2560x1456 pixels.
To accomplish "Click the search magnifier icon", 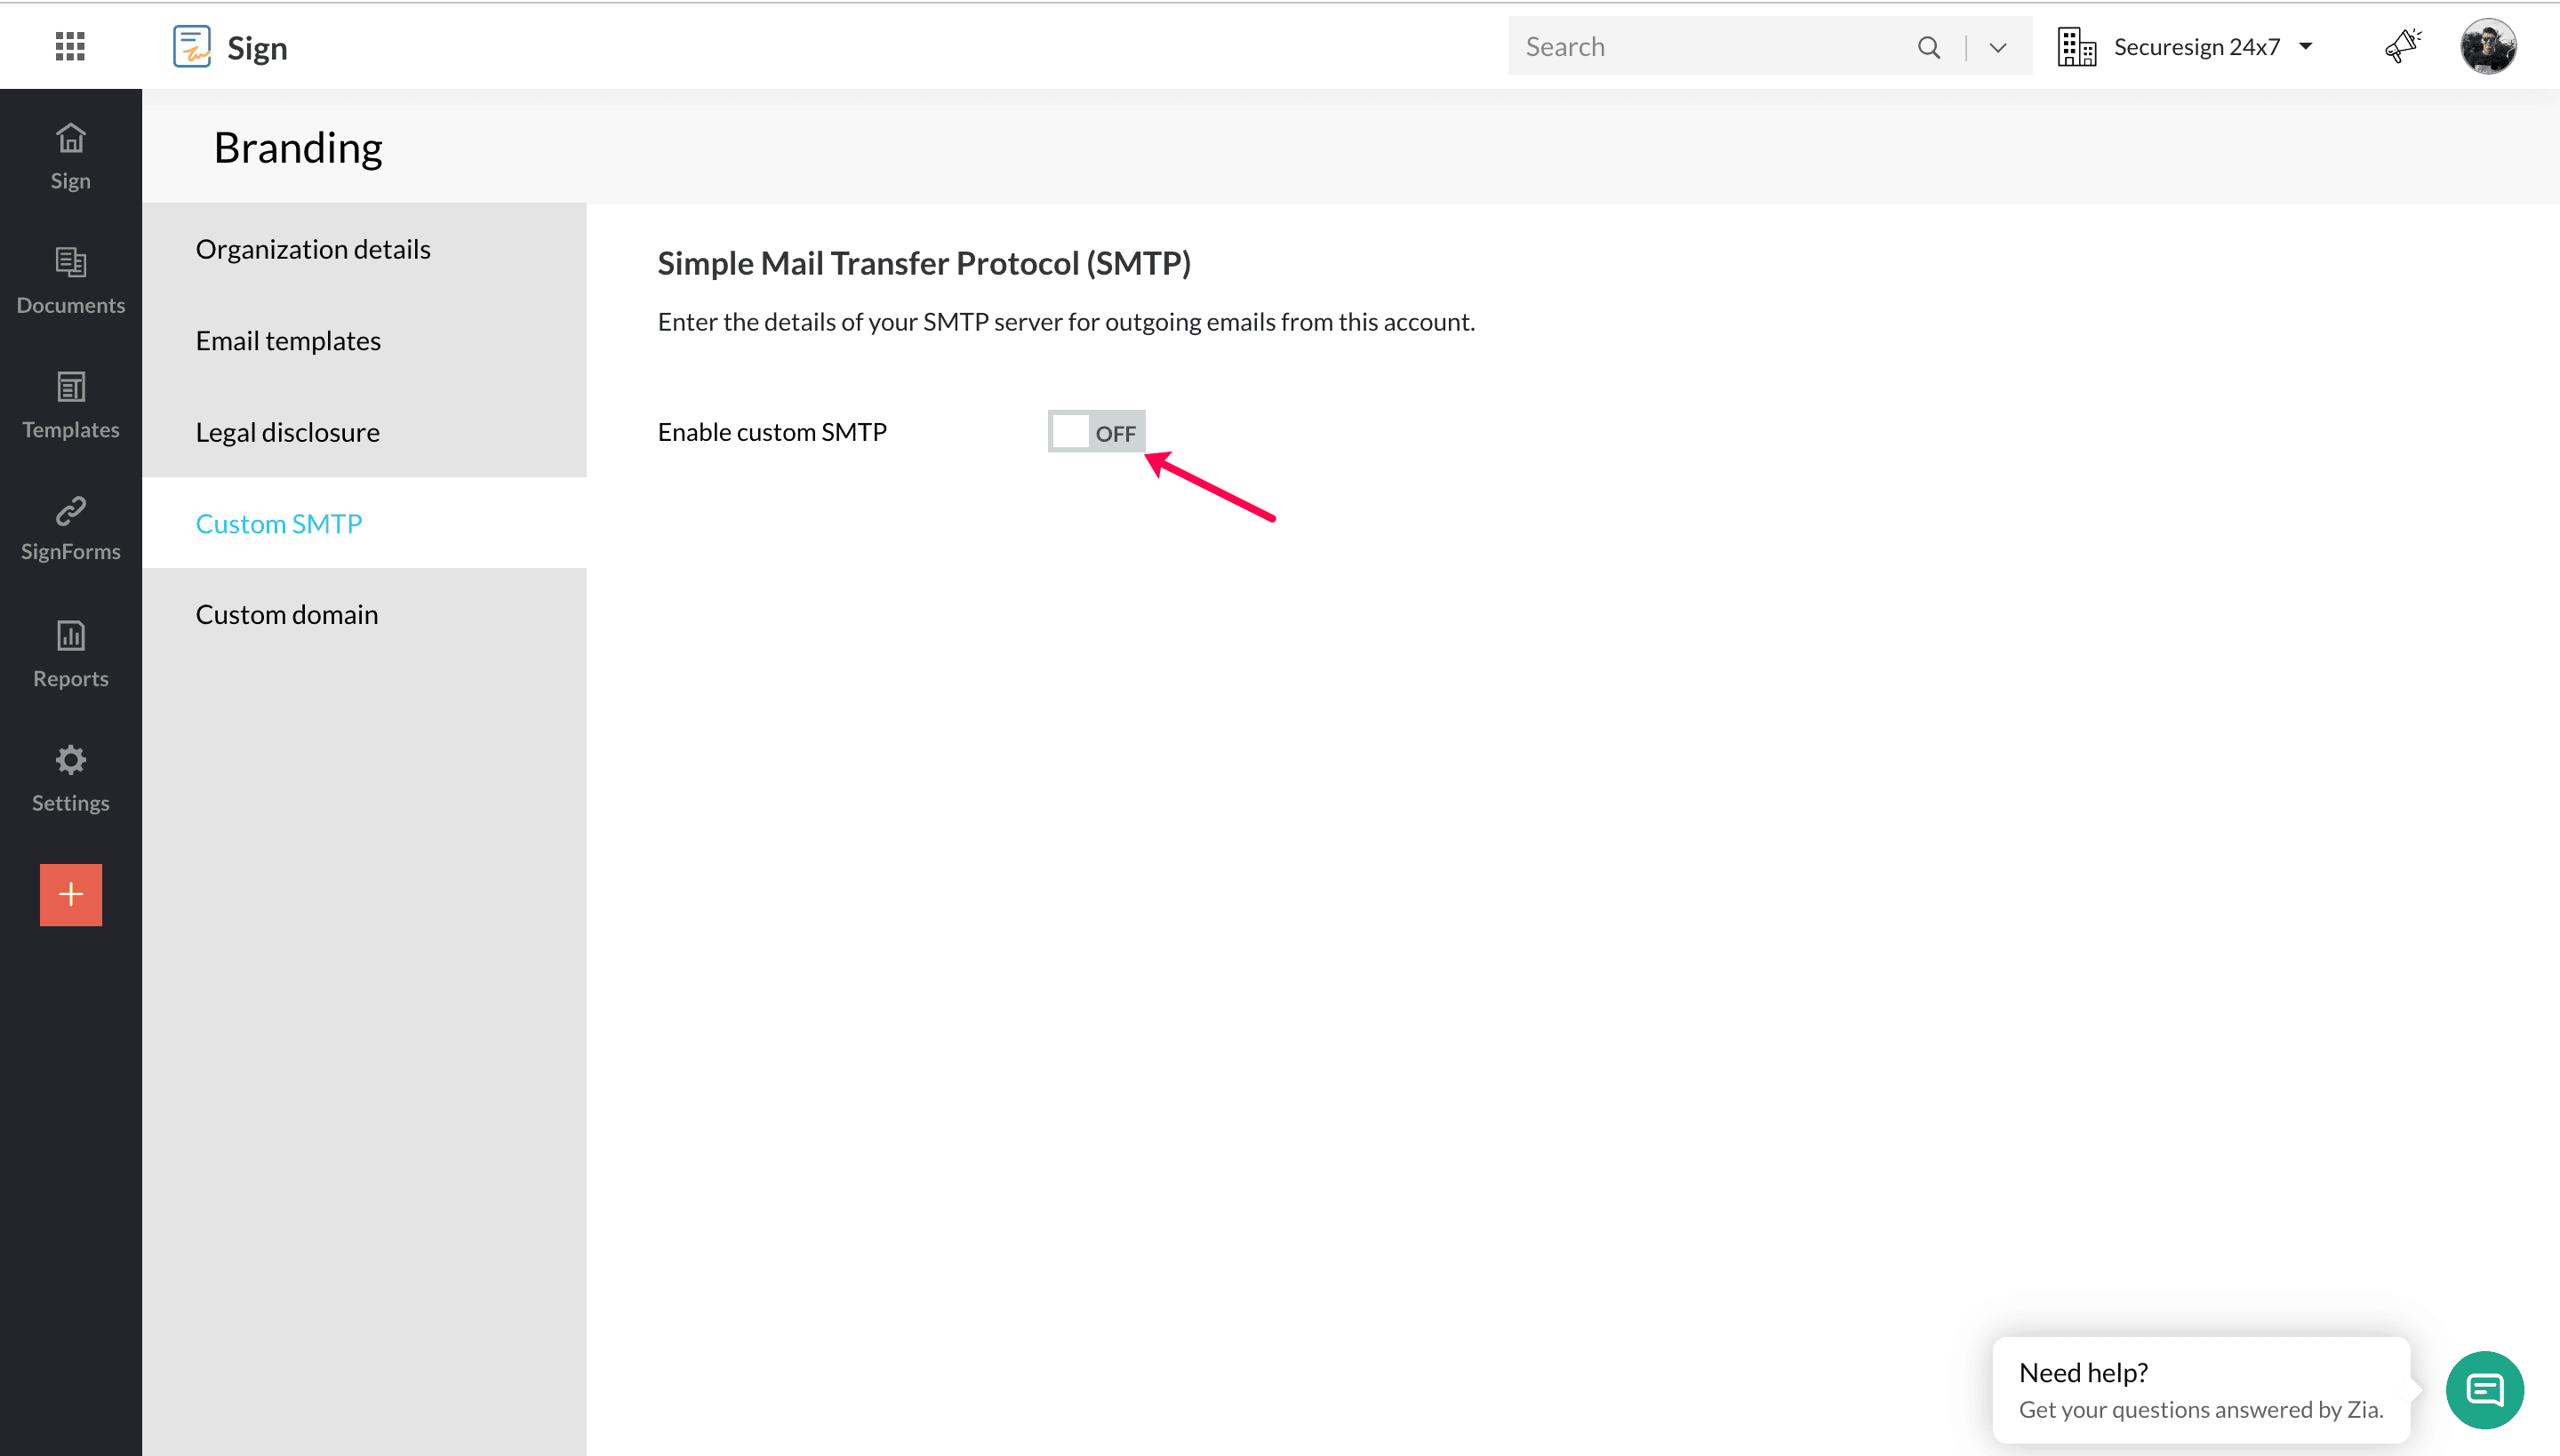I will [1929, 47].
